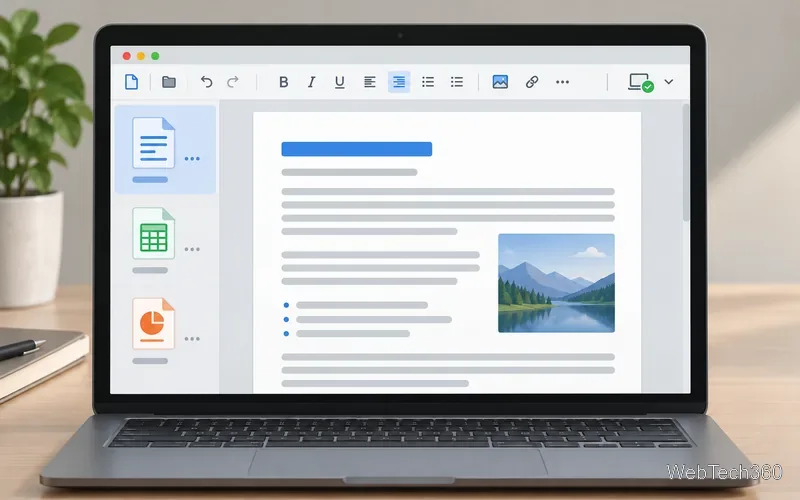
Task: Toggle italic formatting
Action: [312, 82]
